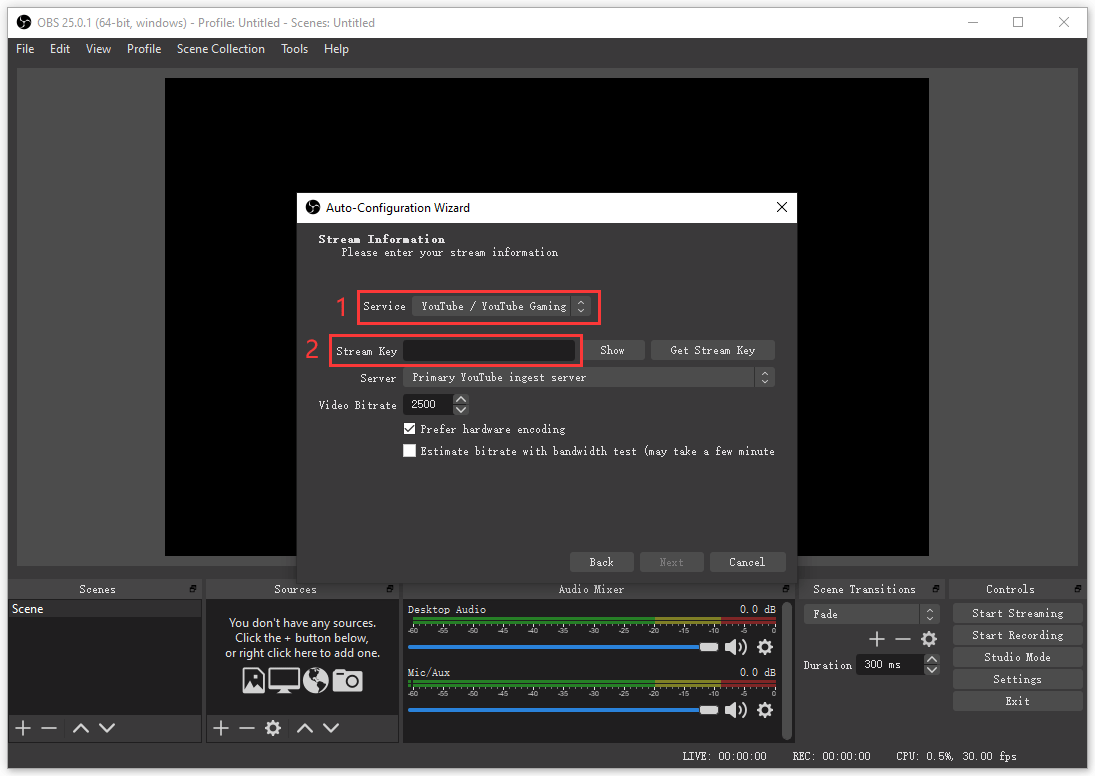Move the scene down in the Scenes panel
Image resolution: width=1095 pixels, height=776 pixels.
tap(107, 728)
